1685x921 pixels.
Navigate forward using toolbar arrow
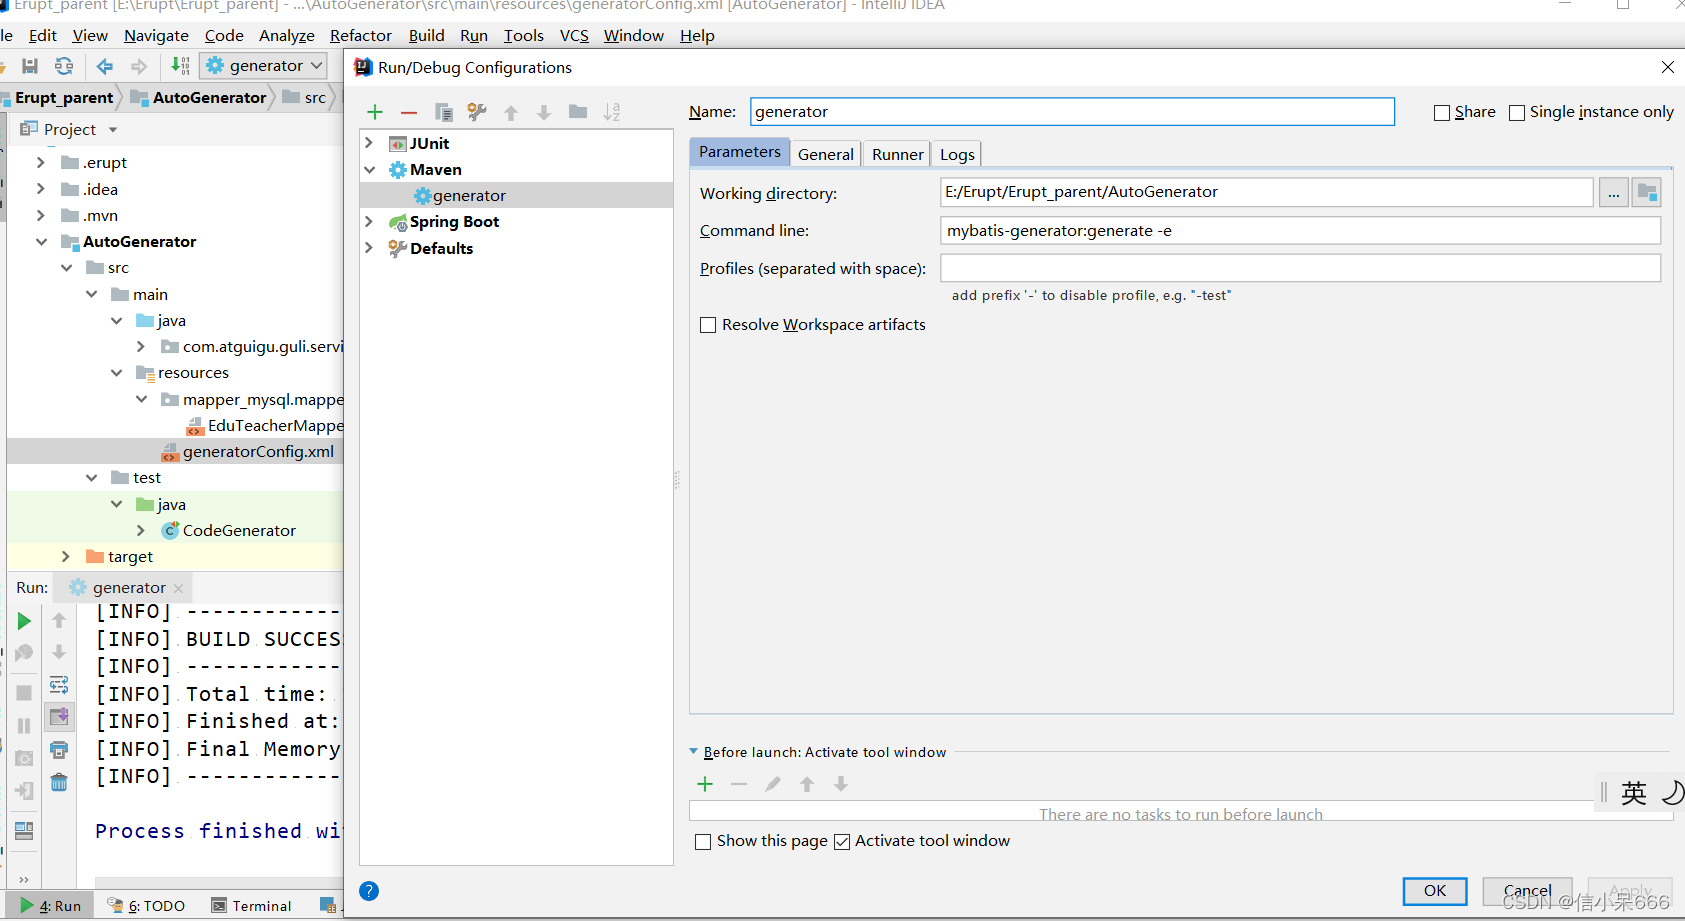pos(139,66)
